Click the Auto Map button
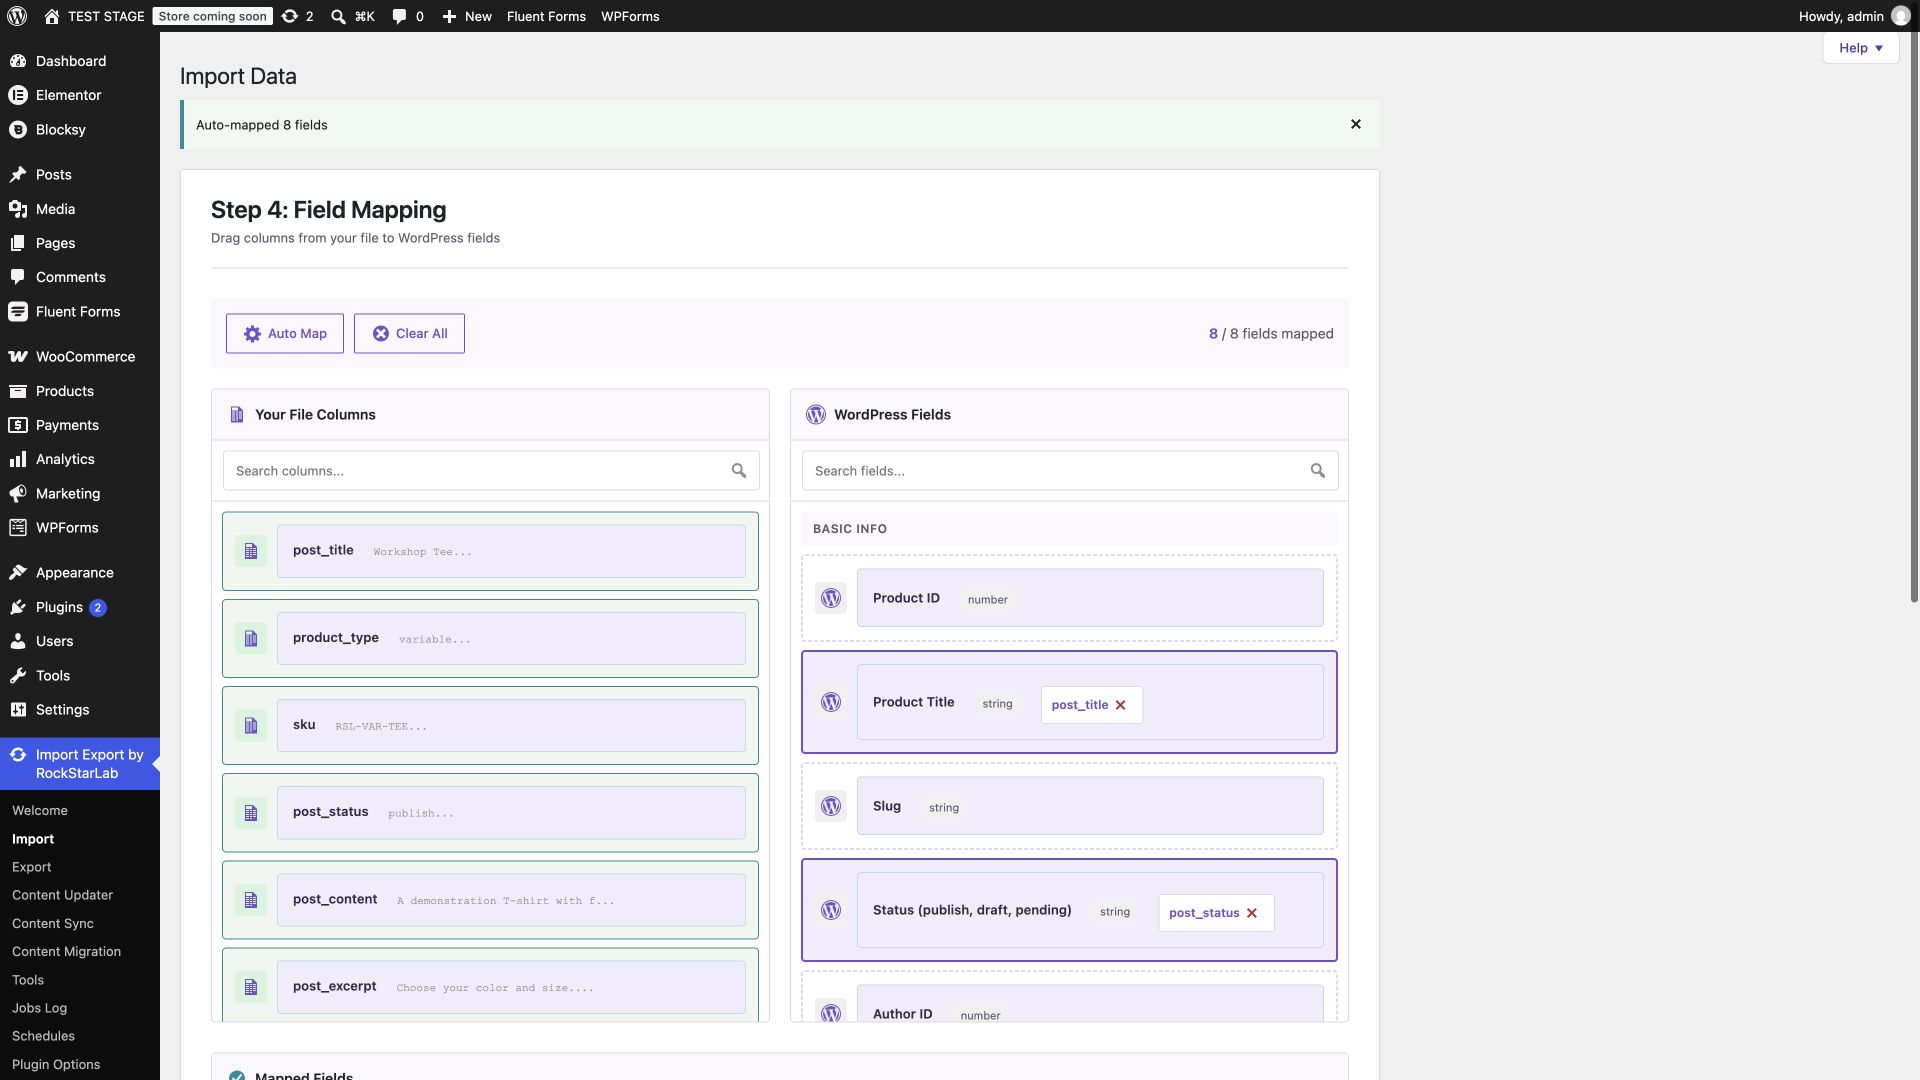Viewport: 1920px width, 1080px height. tap(285, 334)
